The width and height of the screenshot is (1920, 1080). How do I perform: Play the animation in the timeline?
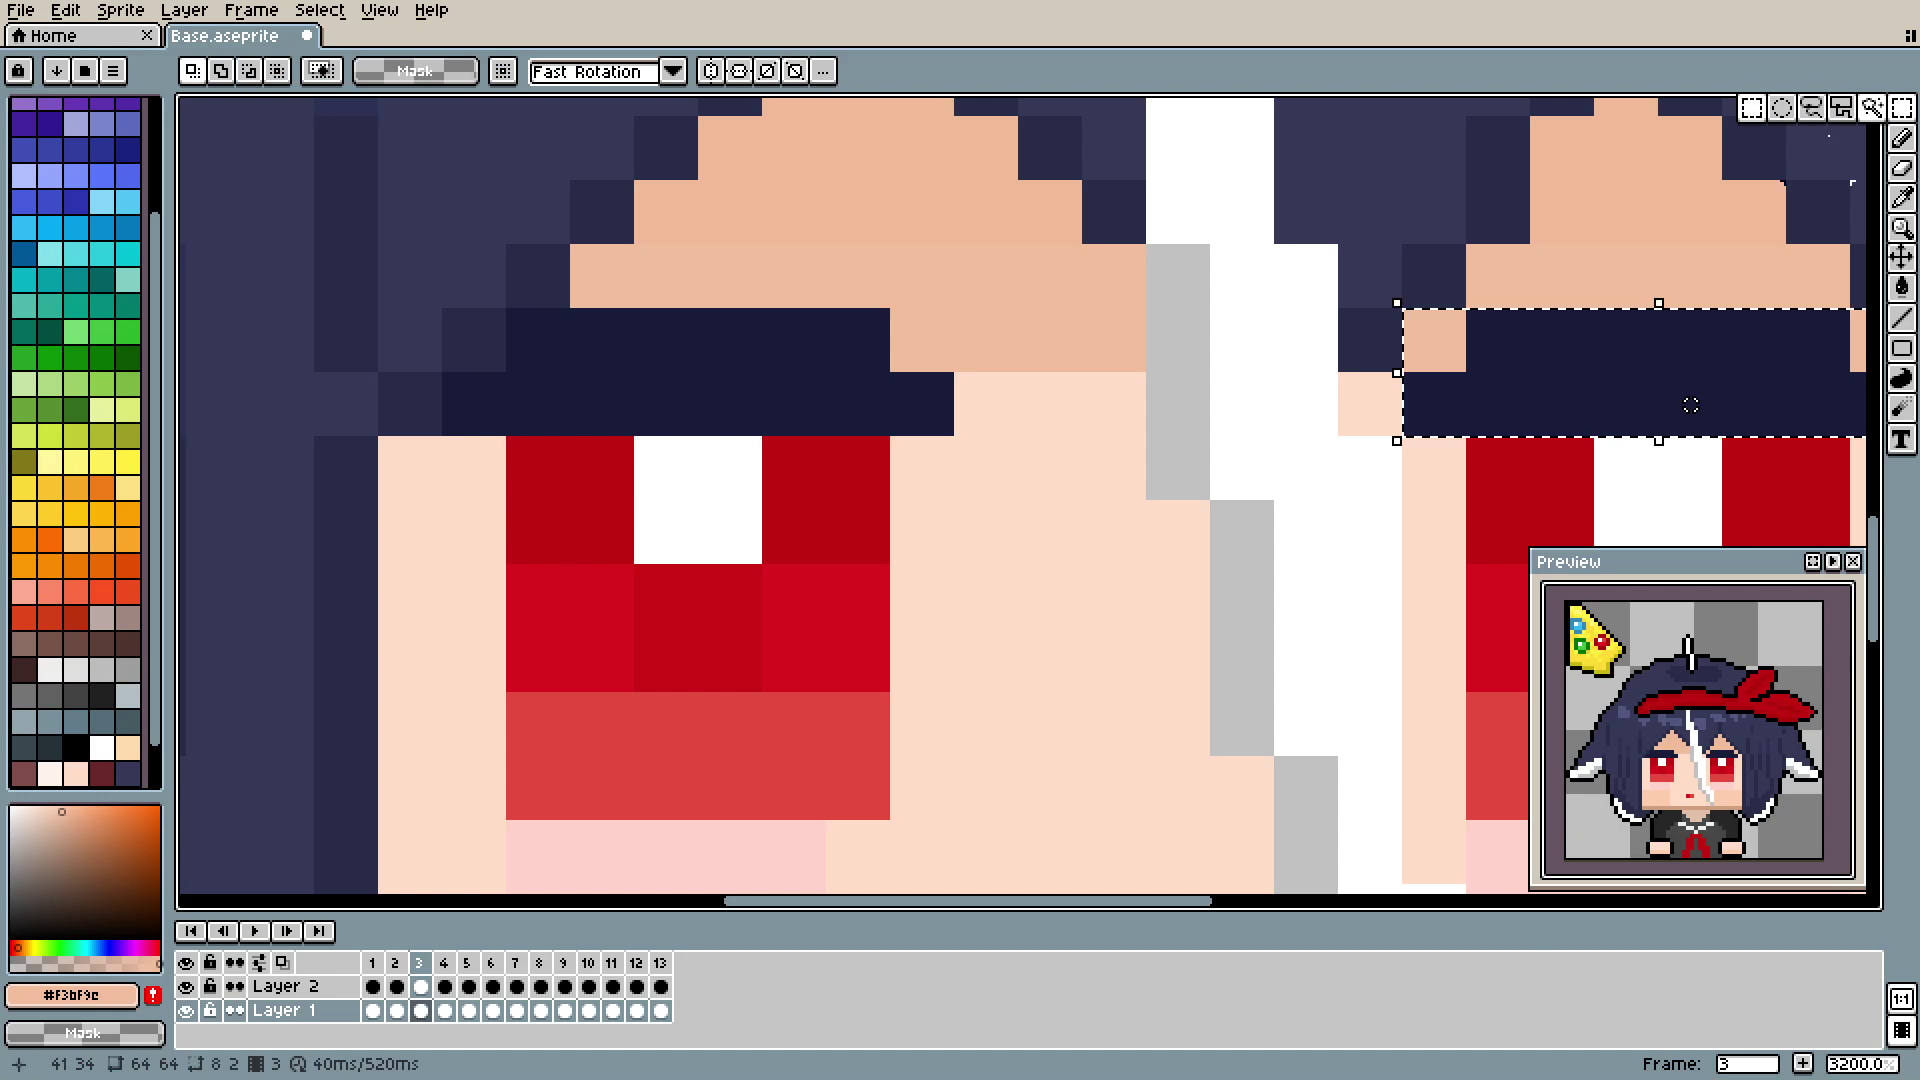point(254,931)
